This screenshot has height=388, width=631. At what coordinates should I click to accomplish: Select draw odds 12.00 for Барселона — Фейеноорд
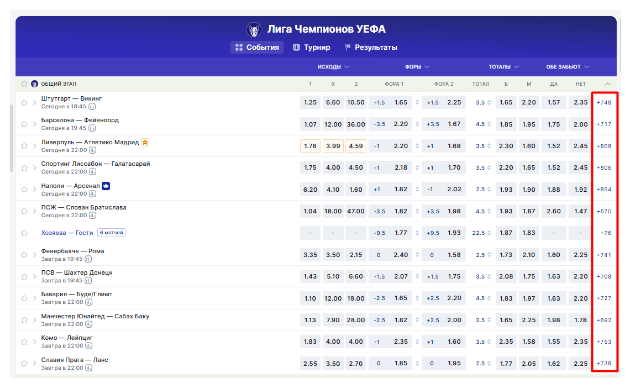point(333,124)
